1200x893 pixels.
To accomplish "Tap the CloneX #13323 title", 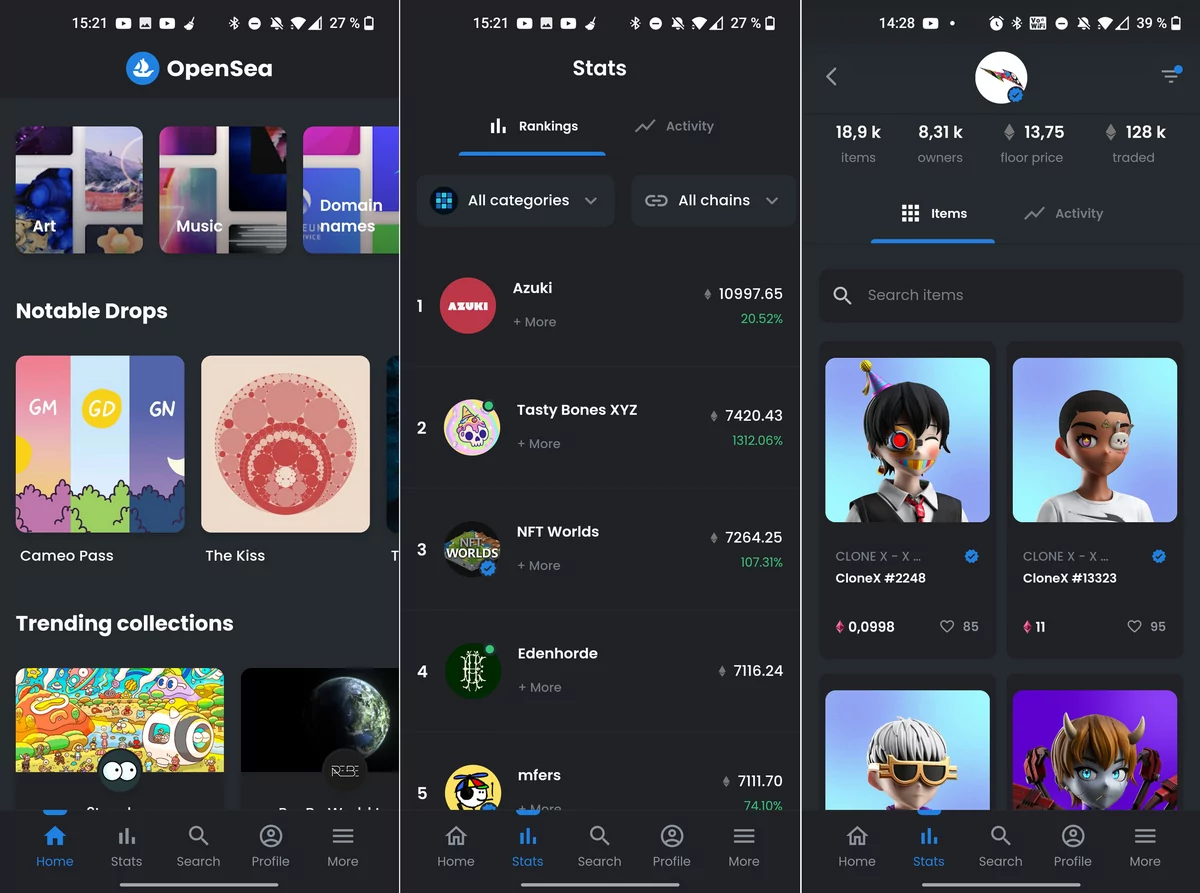I will 1070,578.
